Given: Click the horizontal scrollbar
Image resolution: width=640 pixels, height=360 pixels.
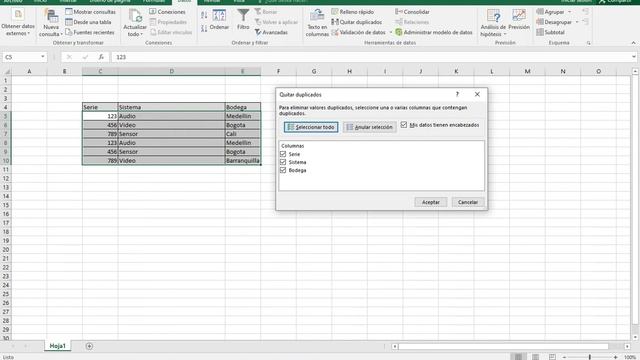Looking at the screenshot, I should (x=503, y=347).
